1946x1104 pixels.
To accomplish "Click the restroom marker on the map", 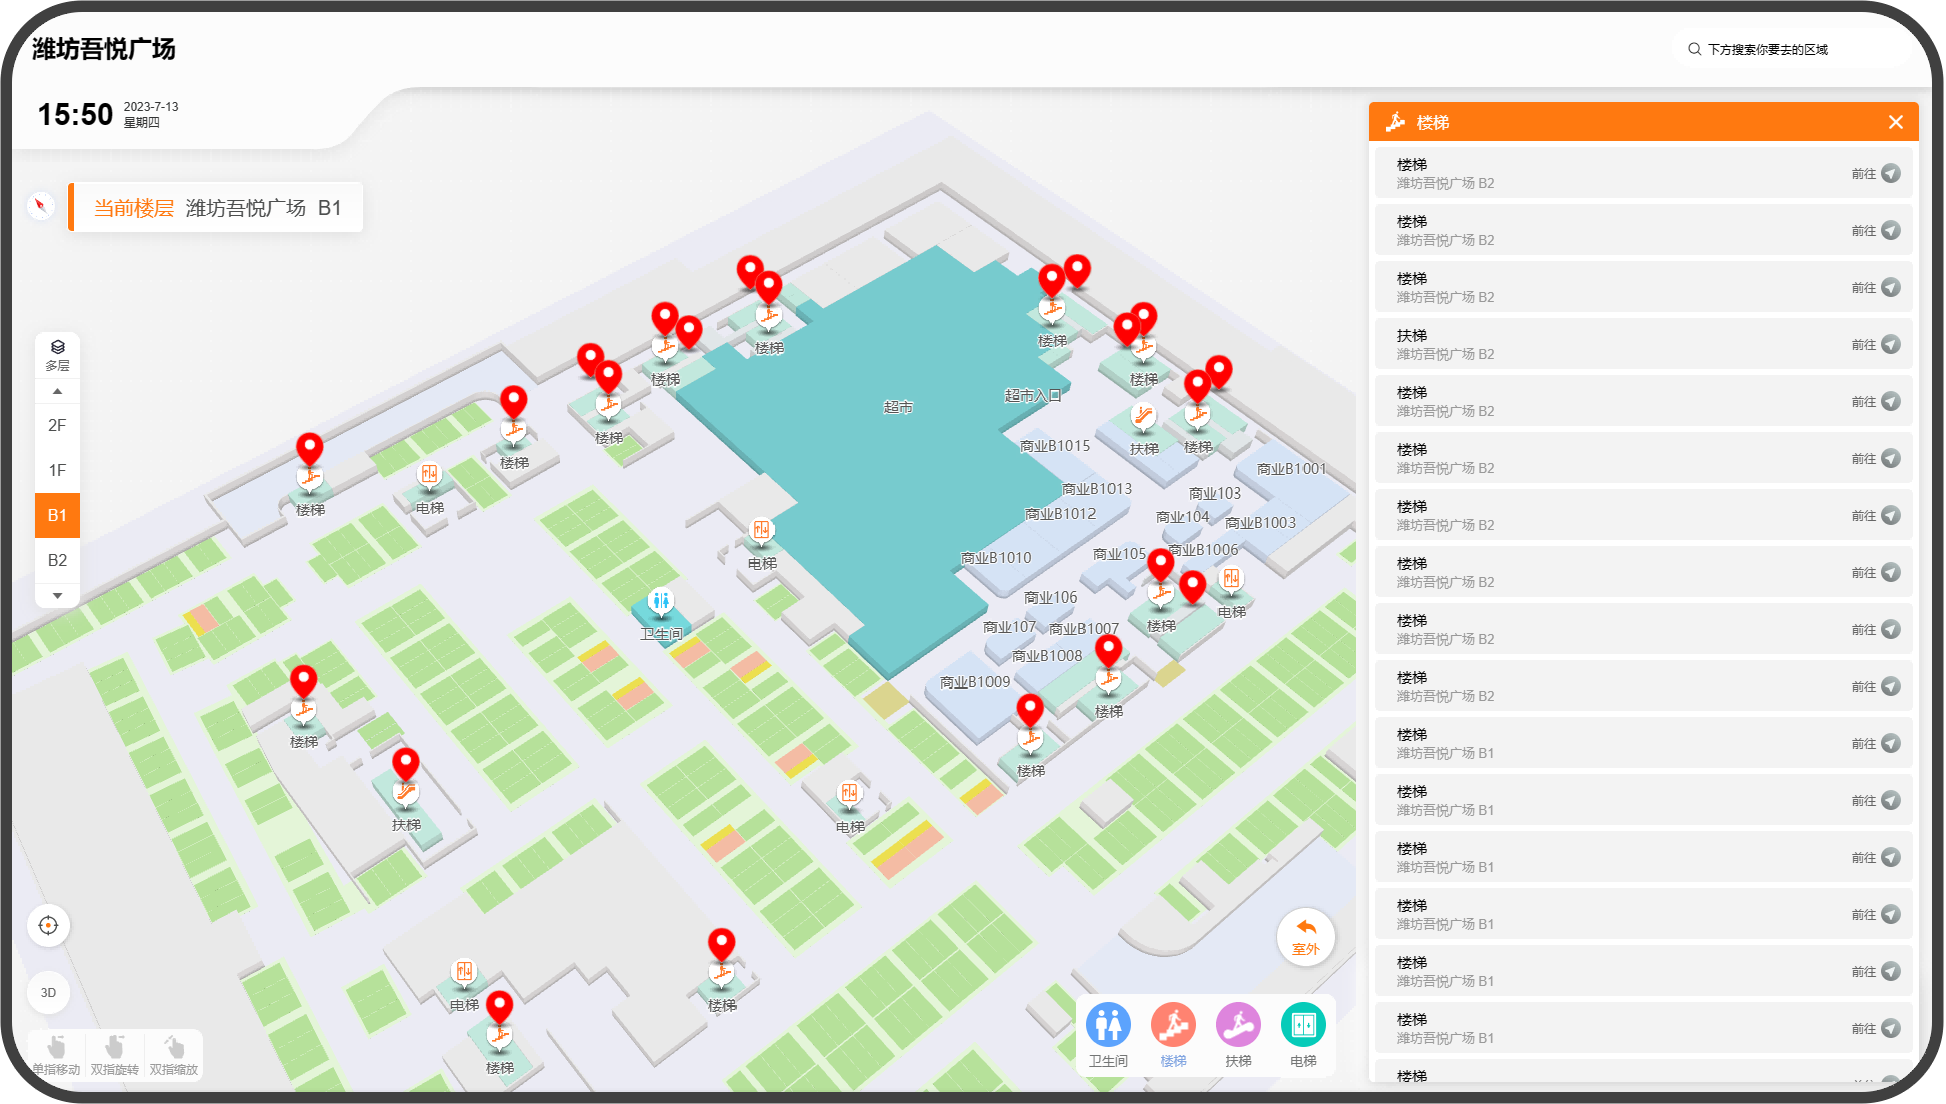I will [x=660, y=601].
